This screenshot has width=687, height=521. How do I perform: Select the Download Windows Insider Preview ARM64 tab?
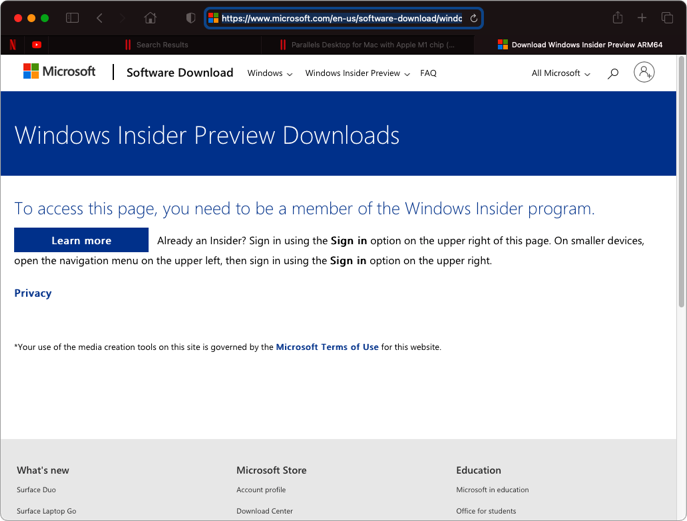pos(580,45)
